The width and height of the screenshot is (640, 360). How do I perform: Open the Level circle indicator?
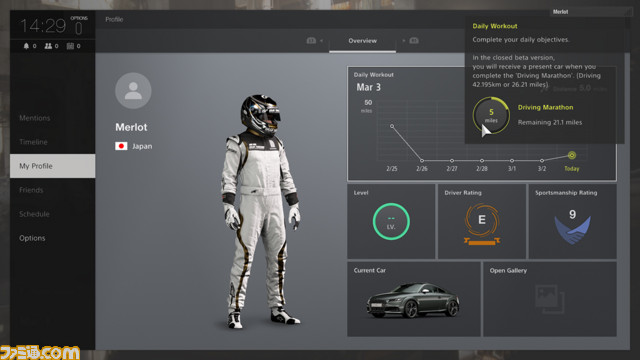pyautogui.click(x=391, y=221)
